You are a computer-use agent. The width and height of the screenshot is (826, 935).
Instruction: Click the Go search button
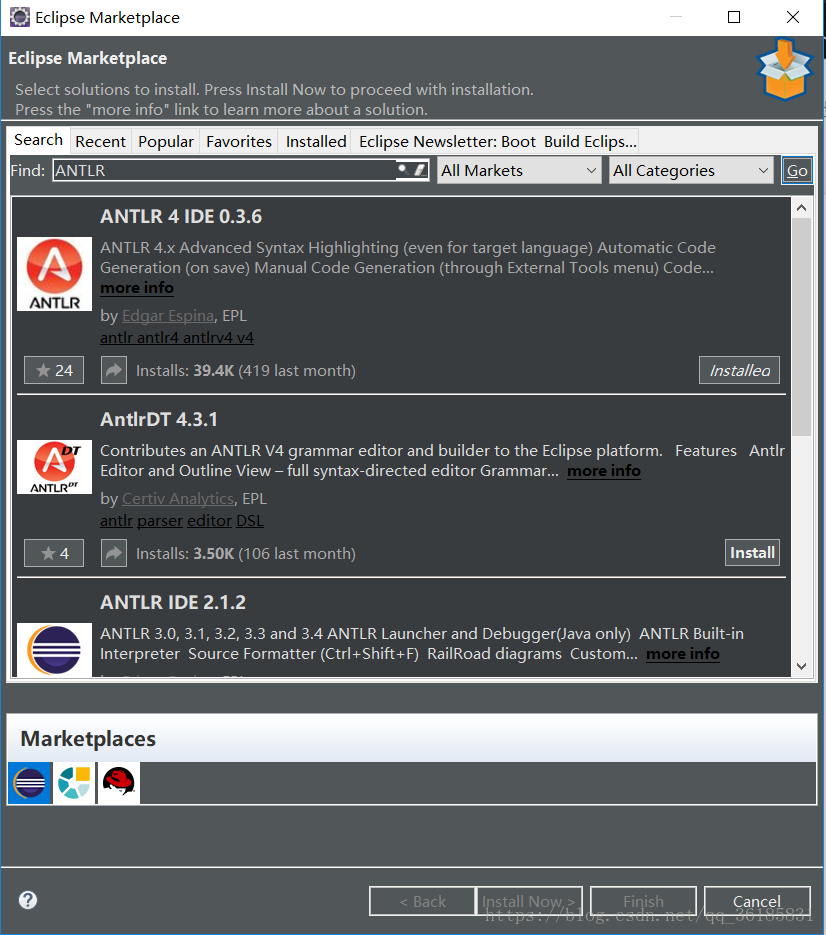797,171
